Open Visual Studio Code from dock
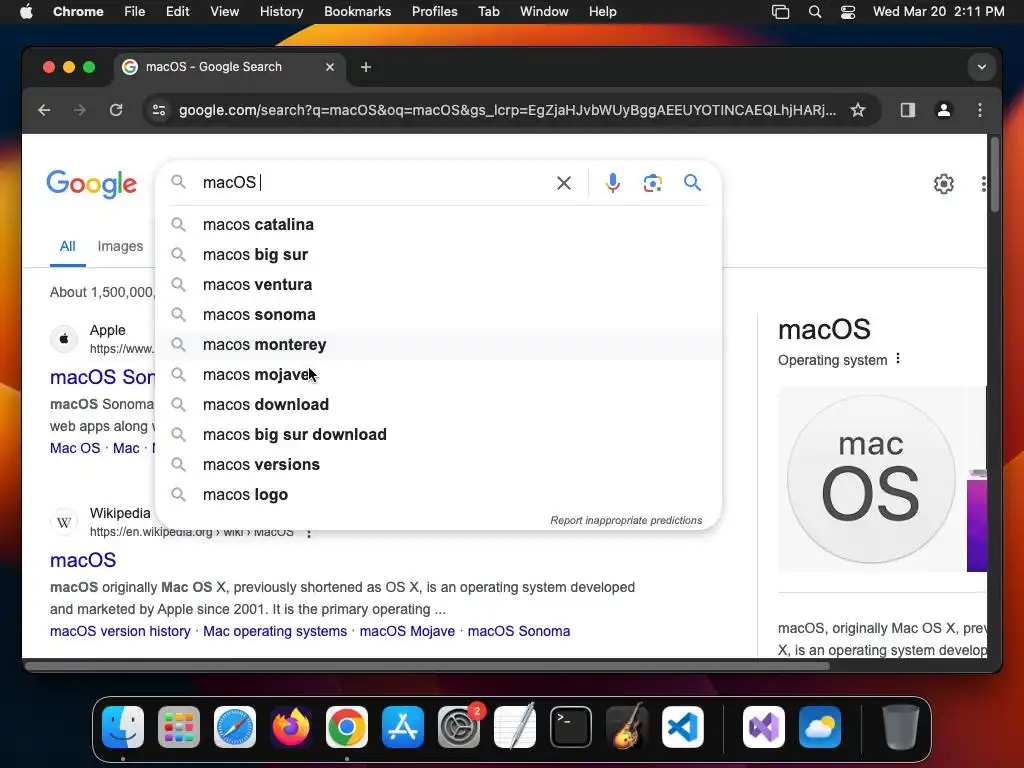The height and width of the screenshot is (768, 1024). (x=682, y=727)
